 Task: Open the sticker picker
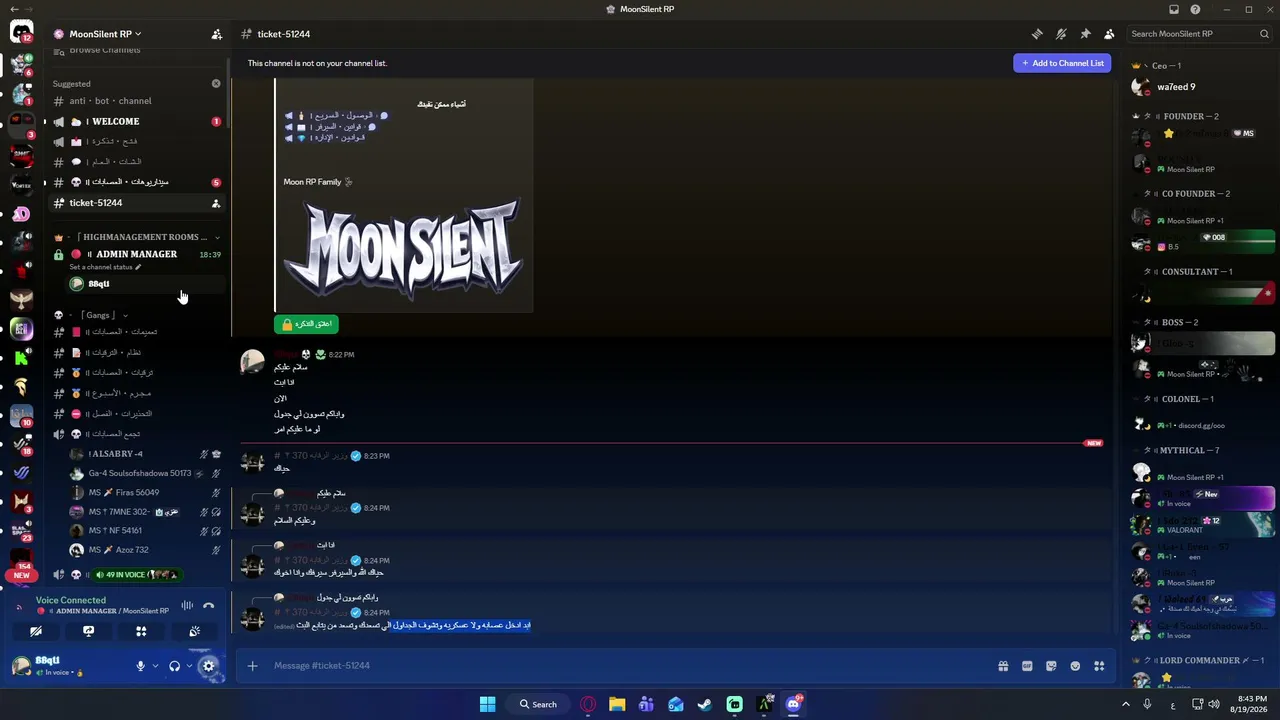tap(1051, 666)
